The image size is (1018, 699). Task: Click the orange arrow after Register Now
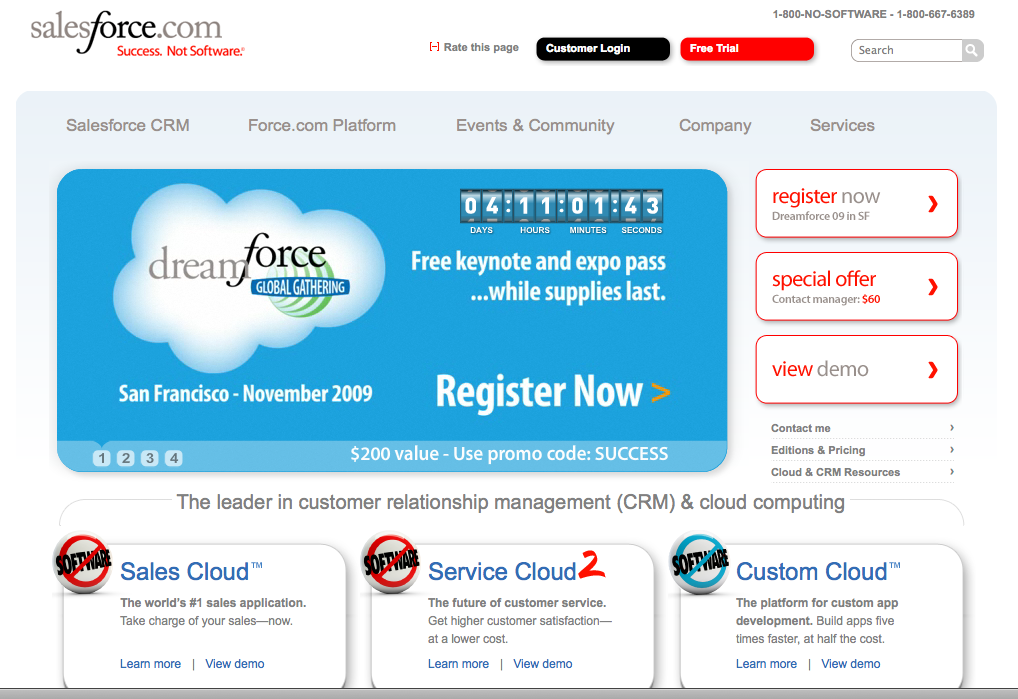click(660, 392)
